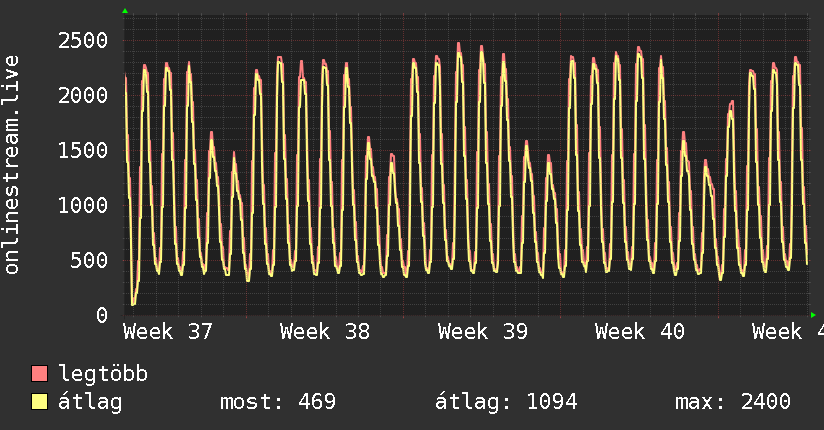Click the 2500 y-axis tick label
This screenshot has height=430, width=824.
click(x=83, y=40)
